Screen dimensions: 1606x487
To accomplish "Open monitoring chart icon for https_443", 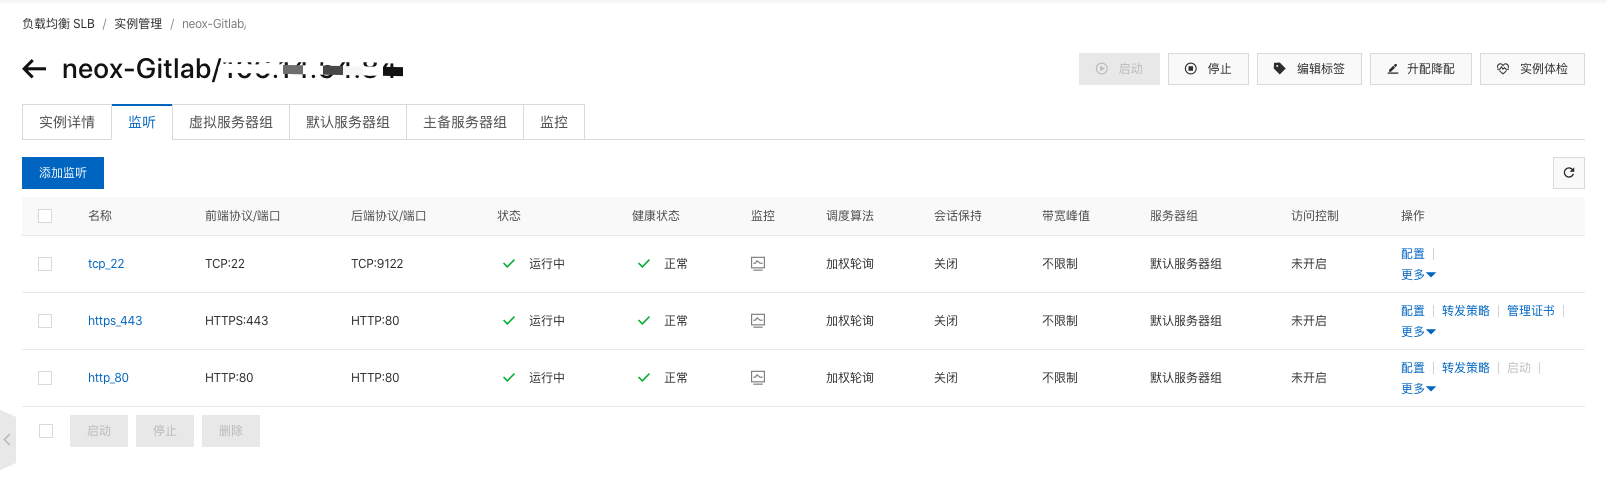I will pyautogui.click(x=758, y=321).
